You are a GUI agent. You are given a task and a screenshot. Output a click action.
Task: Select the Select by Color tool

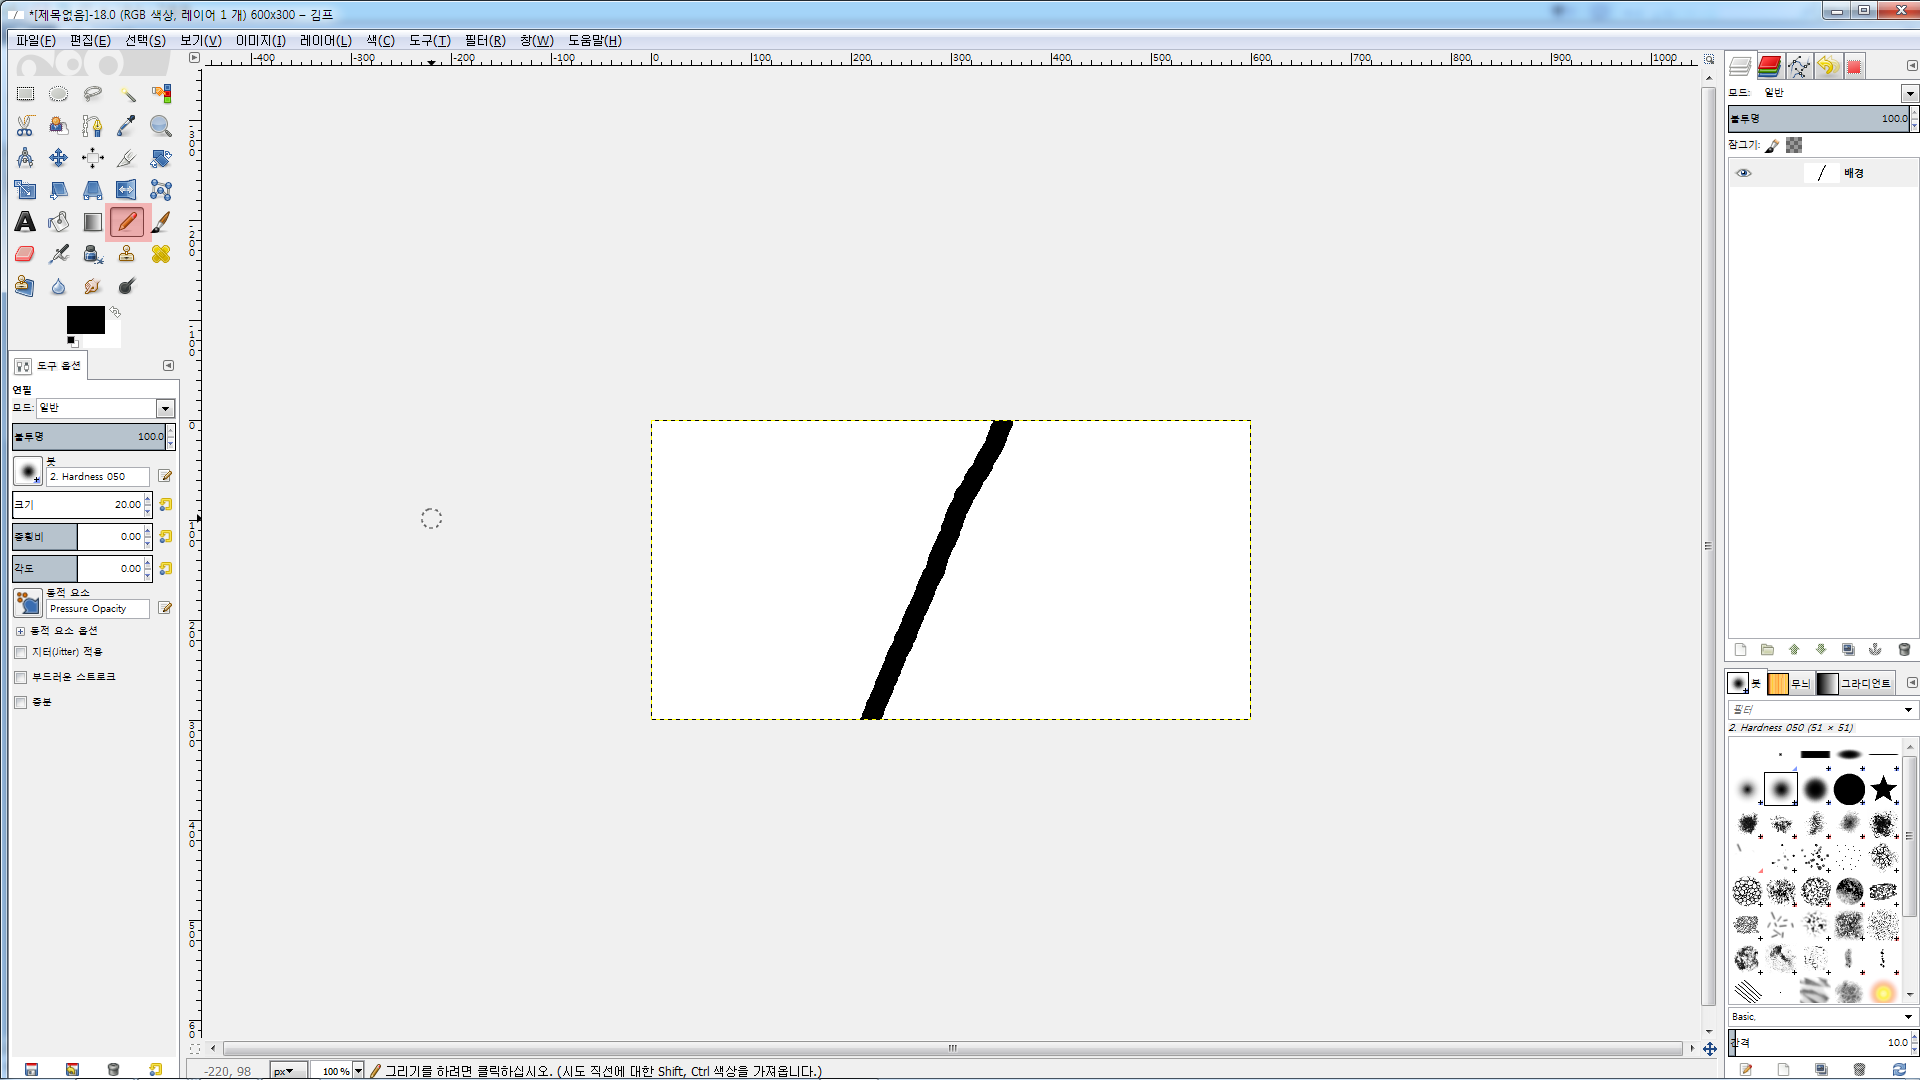pos(161,94)
